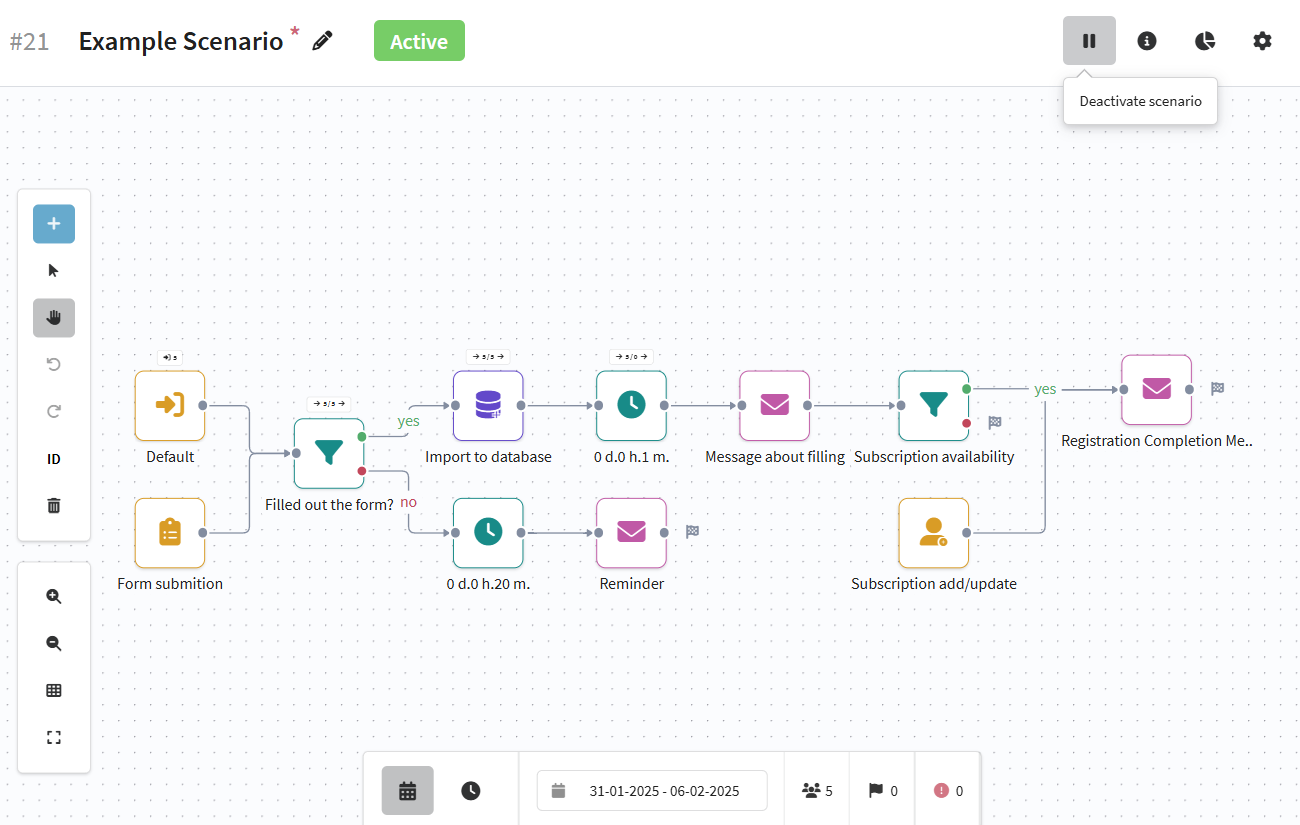The width and height of the screenshot is (1300, 825).
Task: Open the date range picker field
Action: pyautogui.click(x=652, y=791)
